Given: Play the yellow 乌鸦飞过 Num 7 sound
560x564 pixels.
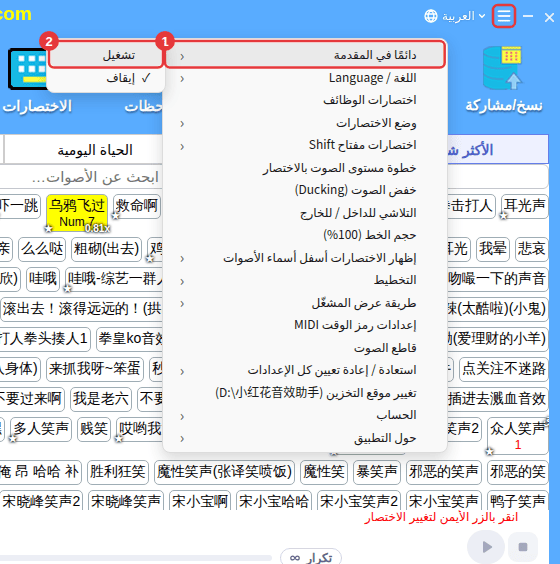Looking at the screenshot, I should pyautogui.click(x=77, y=212).
